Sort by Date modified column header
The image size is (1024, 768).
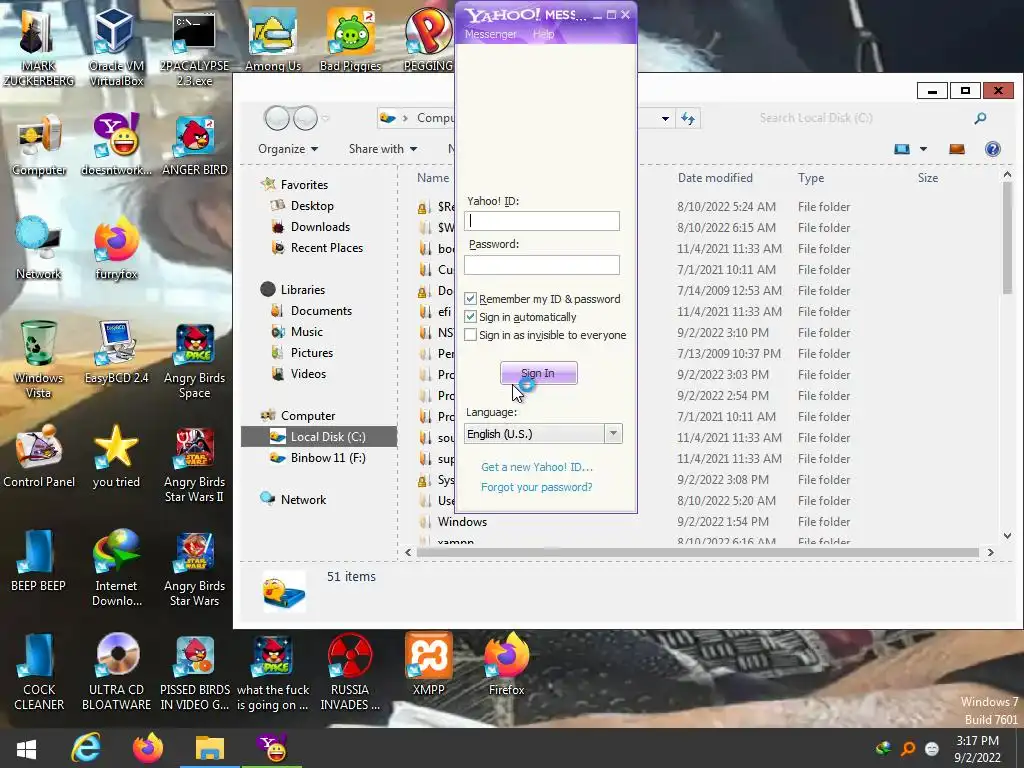coord(715,178)
